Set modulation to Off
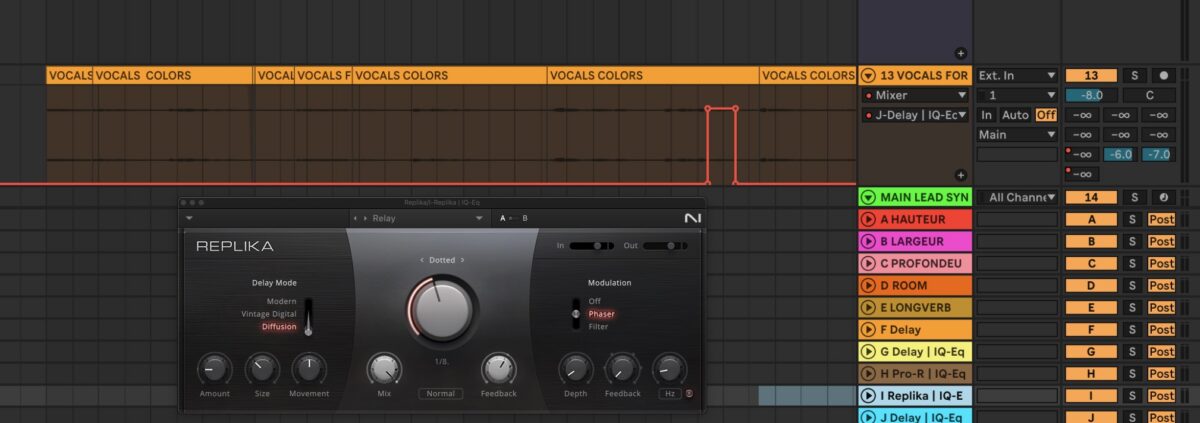Image resolution: width=1200 pixels, height=423 pixels. (594, 301)
